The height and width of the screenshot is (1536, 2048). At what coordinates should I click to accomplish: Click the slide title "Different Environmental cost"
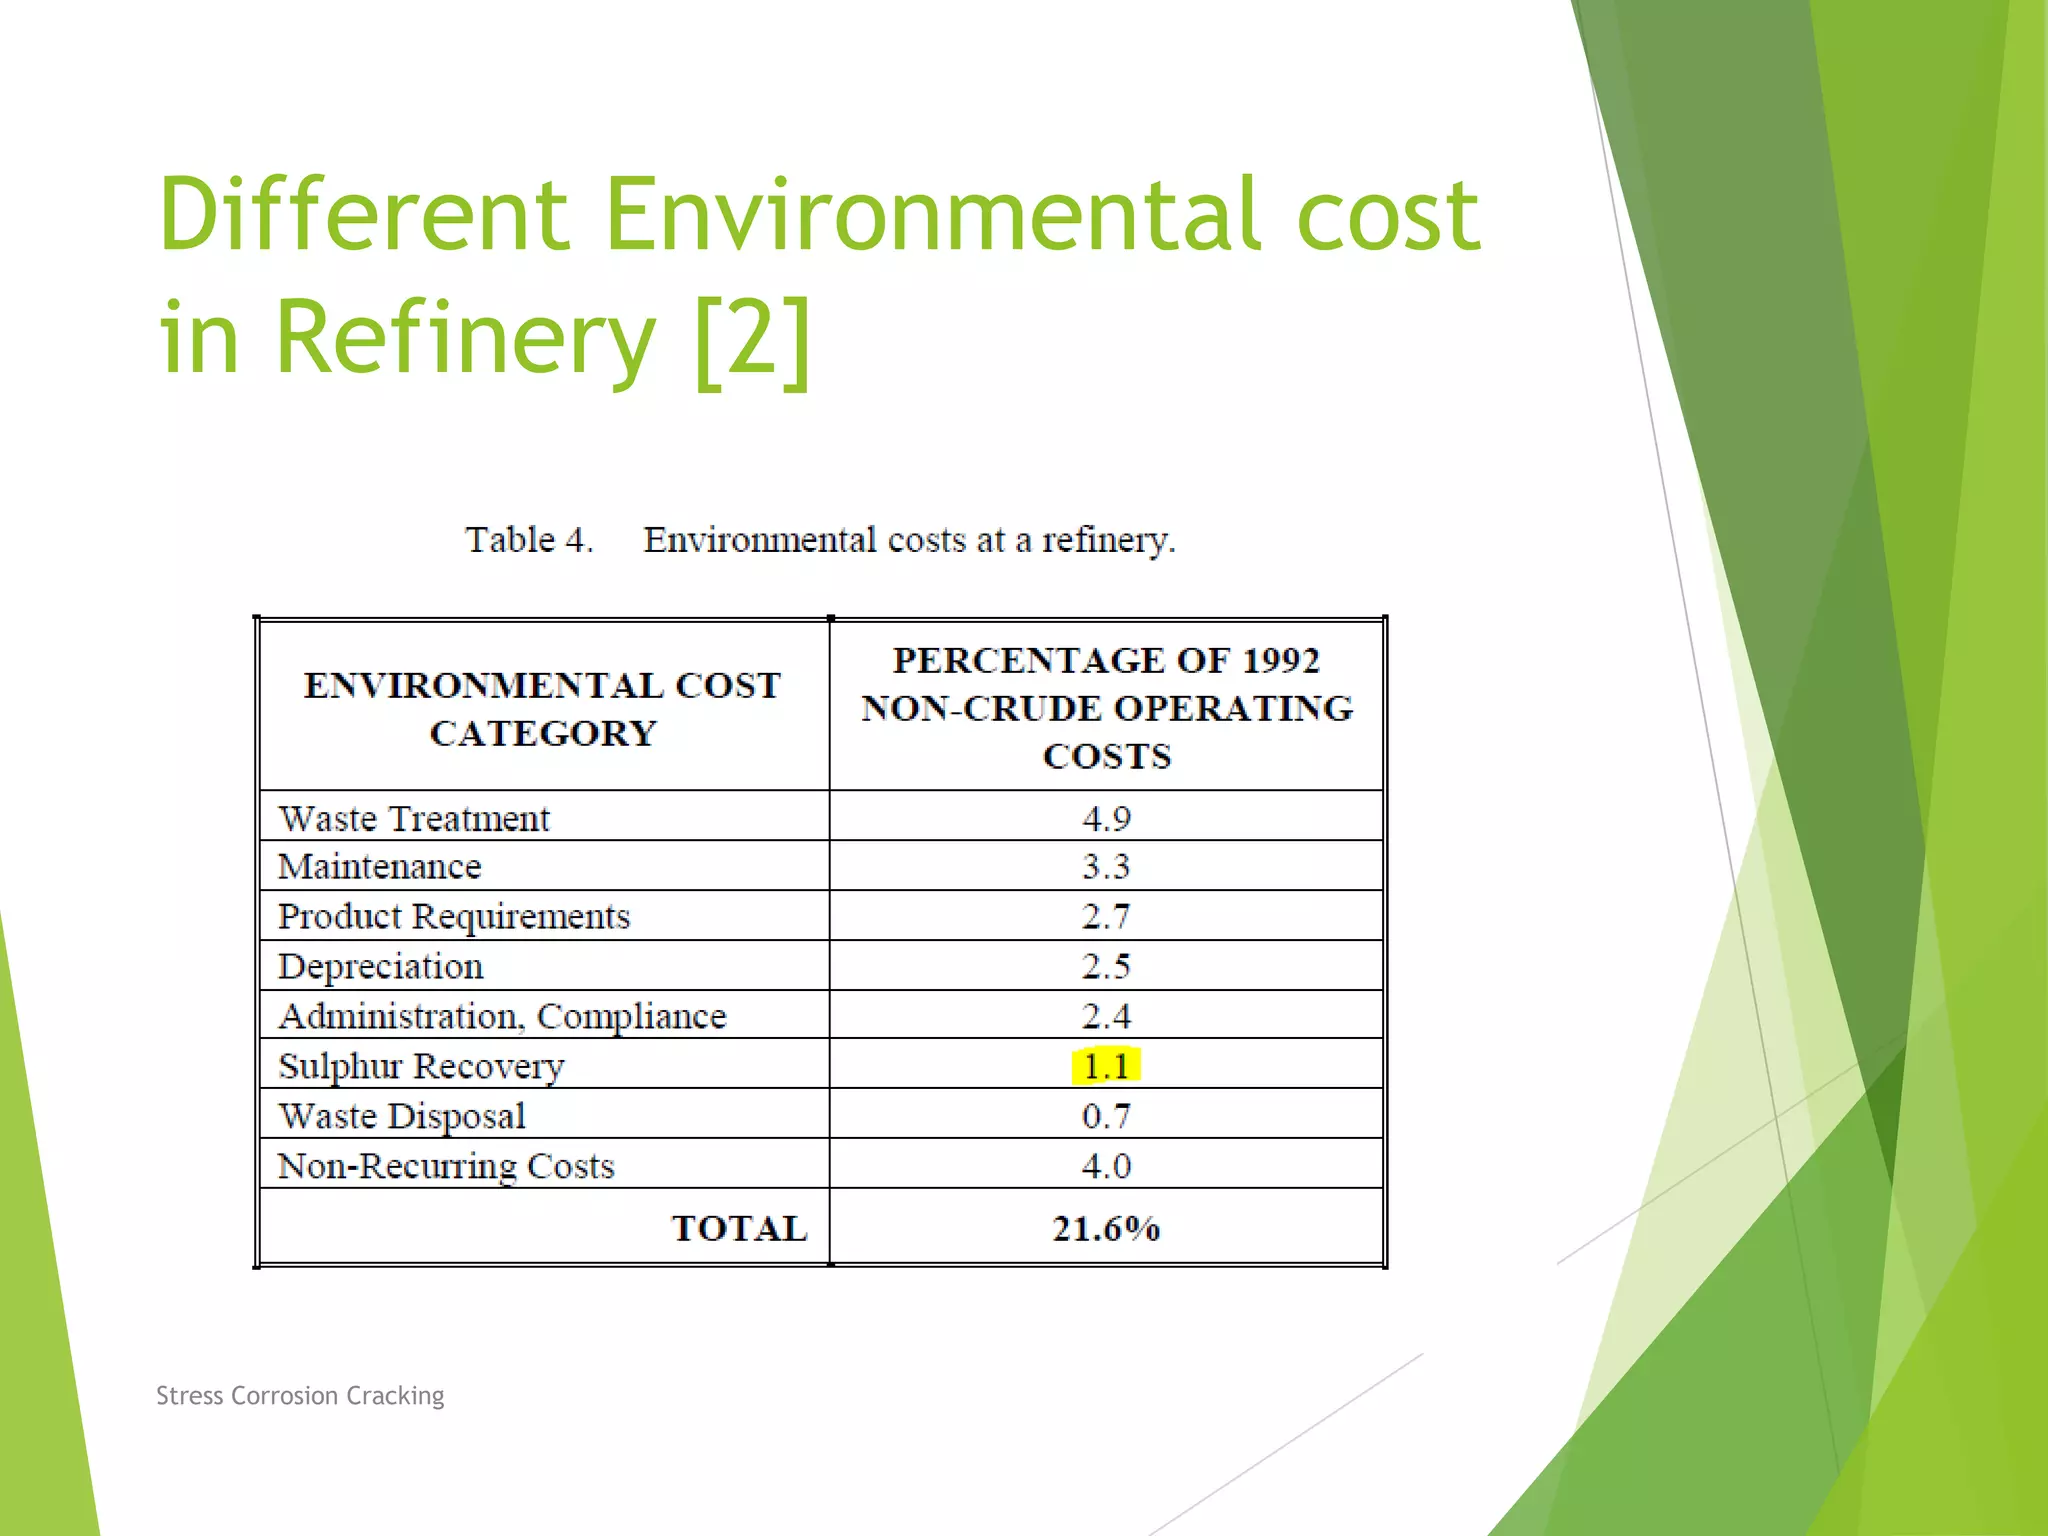(x=818, y=214)
